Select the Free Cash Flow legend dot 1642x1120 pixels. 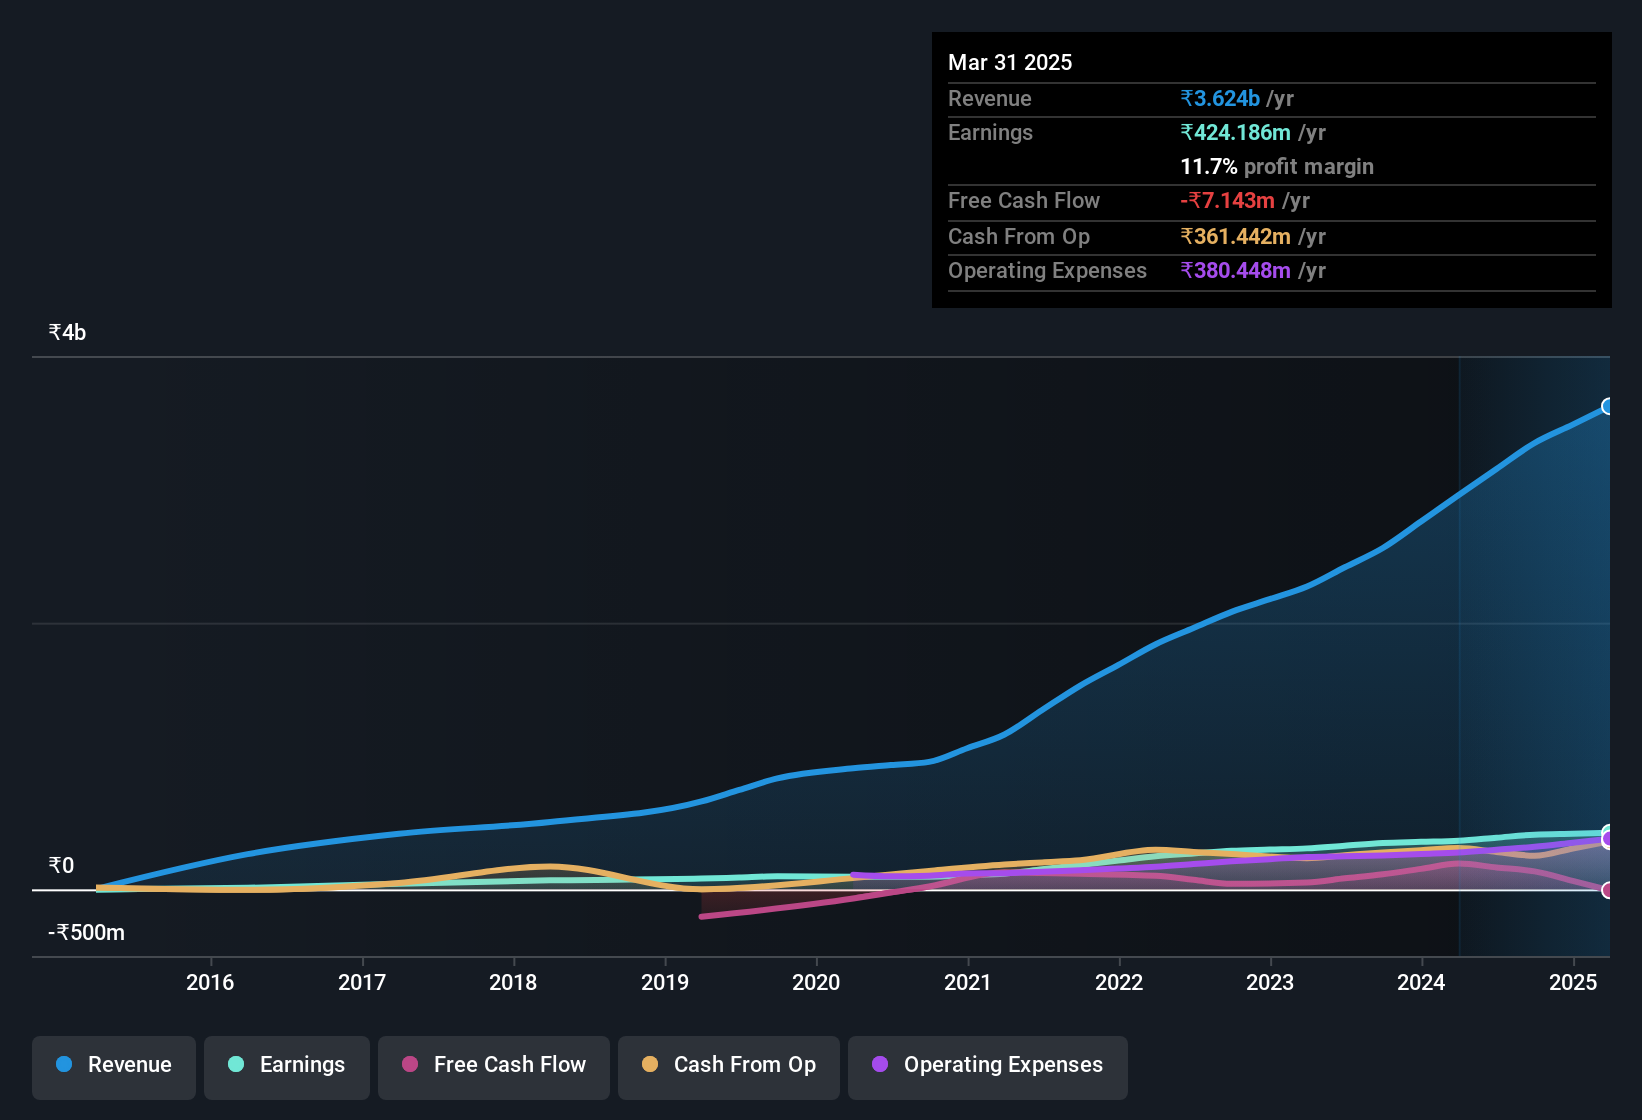(410, 1065)
